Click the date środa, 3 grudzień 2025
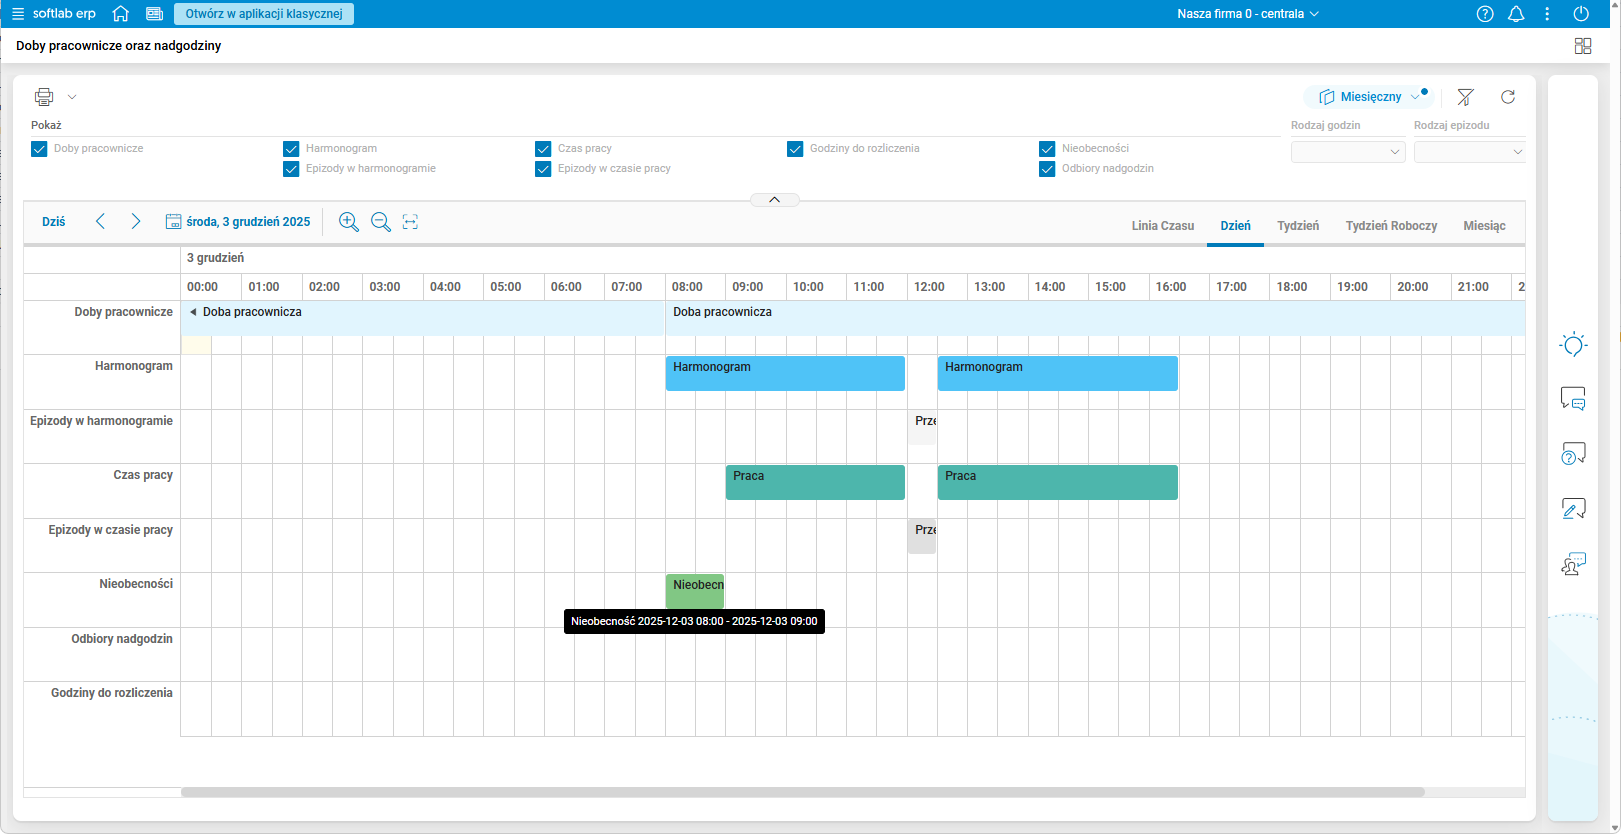The height and width of the screenshot is (834, 1621). 248,222
